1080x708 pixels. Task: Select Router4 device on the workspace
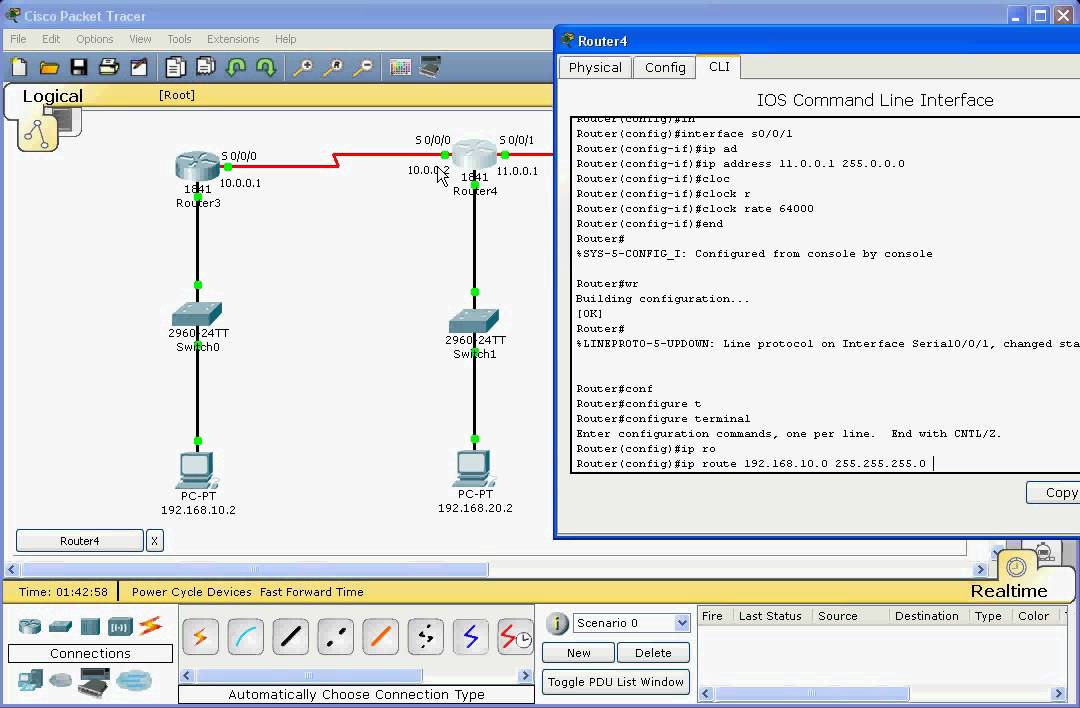point(474,154)
